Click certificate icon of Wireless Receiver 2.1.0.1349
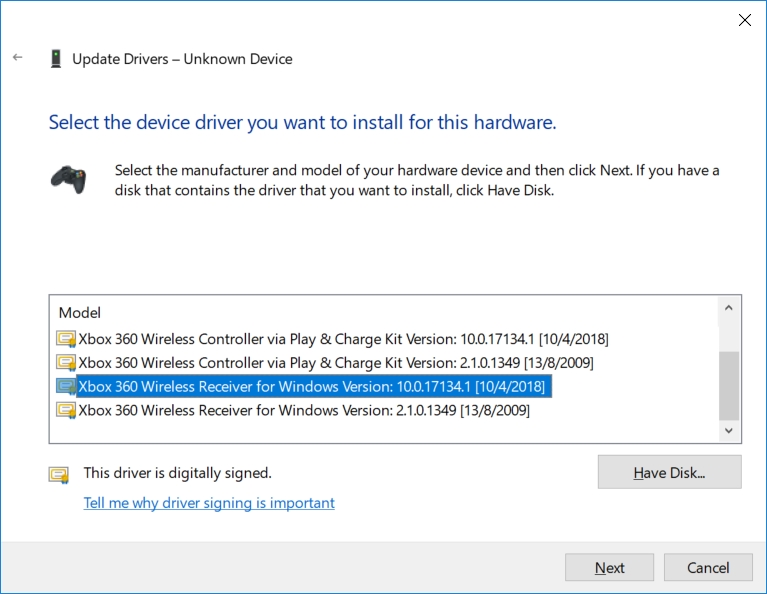The image size is (767, 594). (66, 410)
